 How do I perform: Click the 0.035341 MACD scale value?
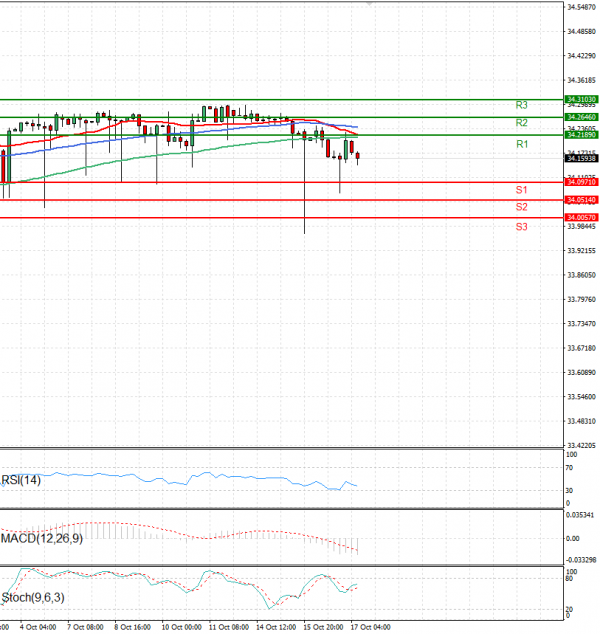click(x=580, y=515)
